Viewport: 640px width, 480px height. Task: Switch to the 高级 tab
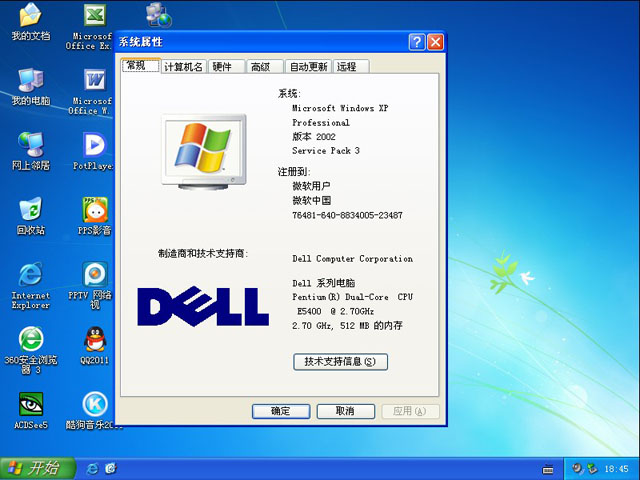pos(264,67)
